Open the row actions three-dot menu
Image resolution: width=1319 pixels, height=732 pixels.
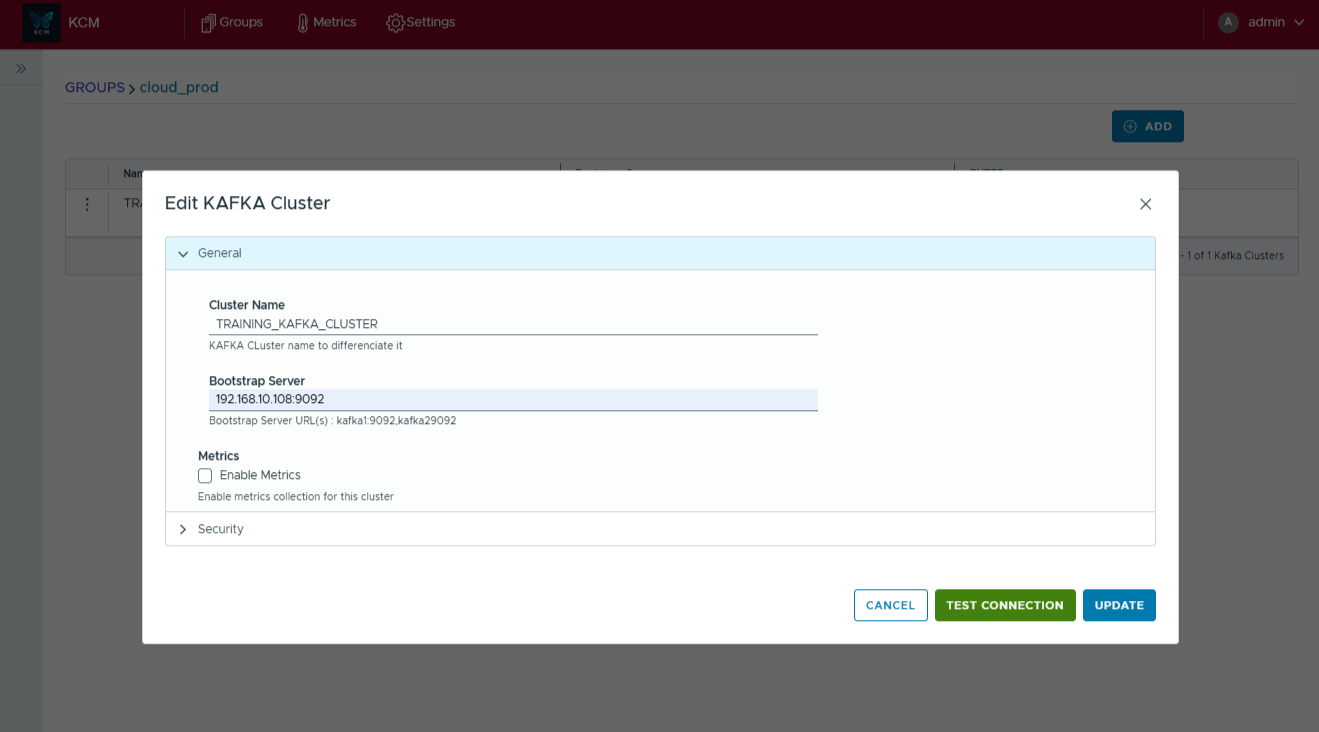coord(87,204)
